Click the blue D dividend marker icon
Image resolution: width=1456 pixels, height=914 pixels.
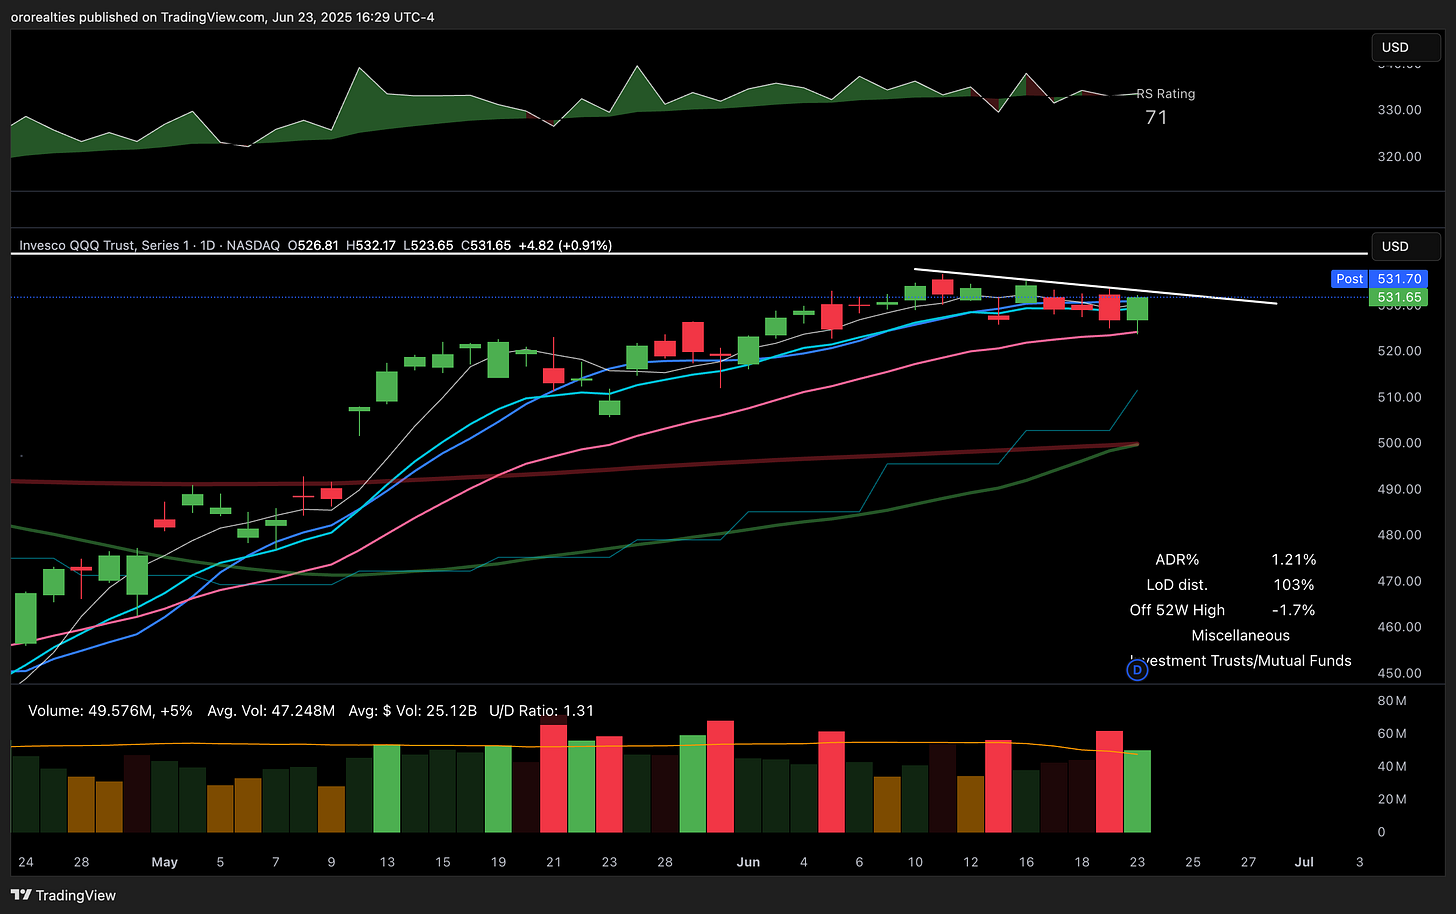(1137, 671)
